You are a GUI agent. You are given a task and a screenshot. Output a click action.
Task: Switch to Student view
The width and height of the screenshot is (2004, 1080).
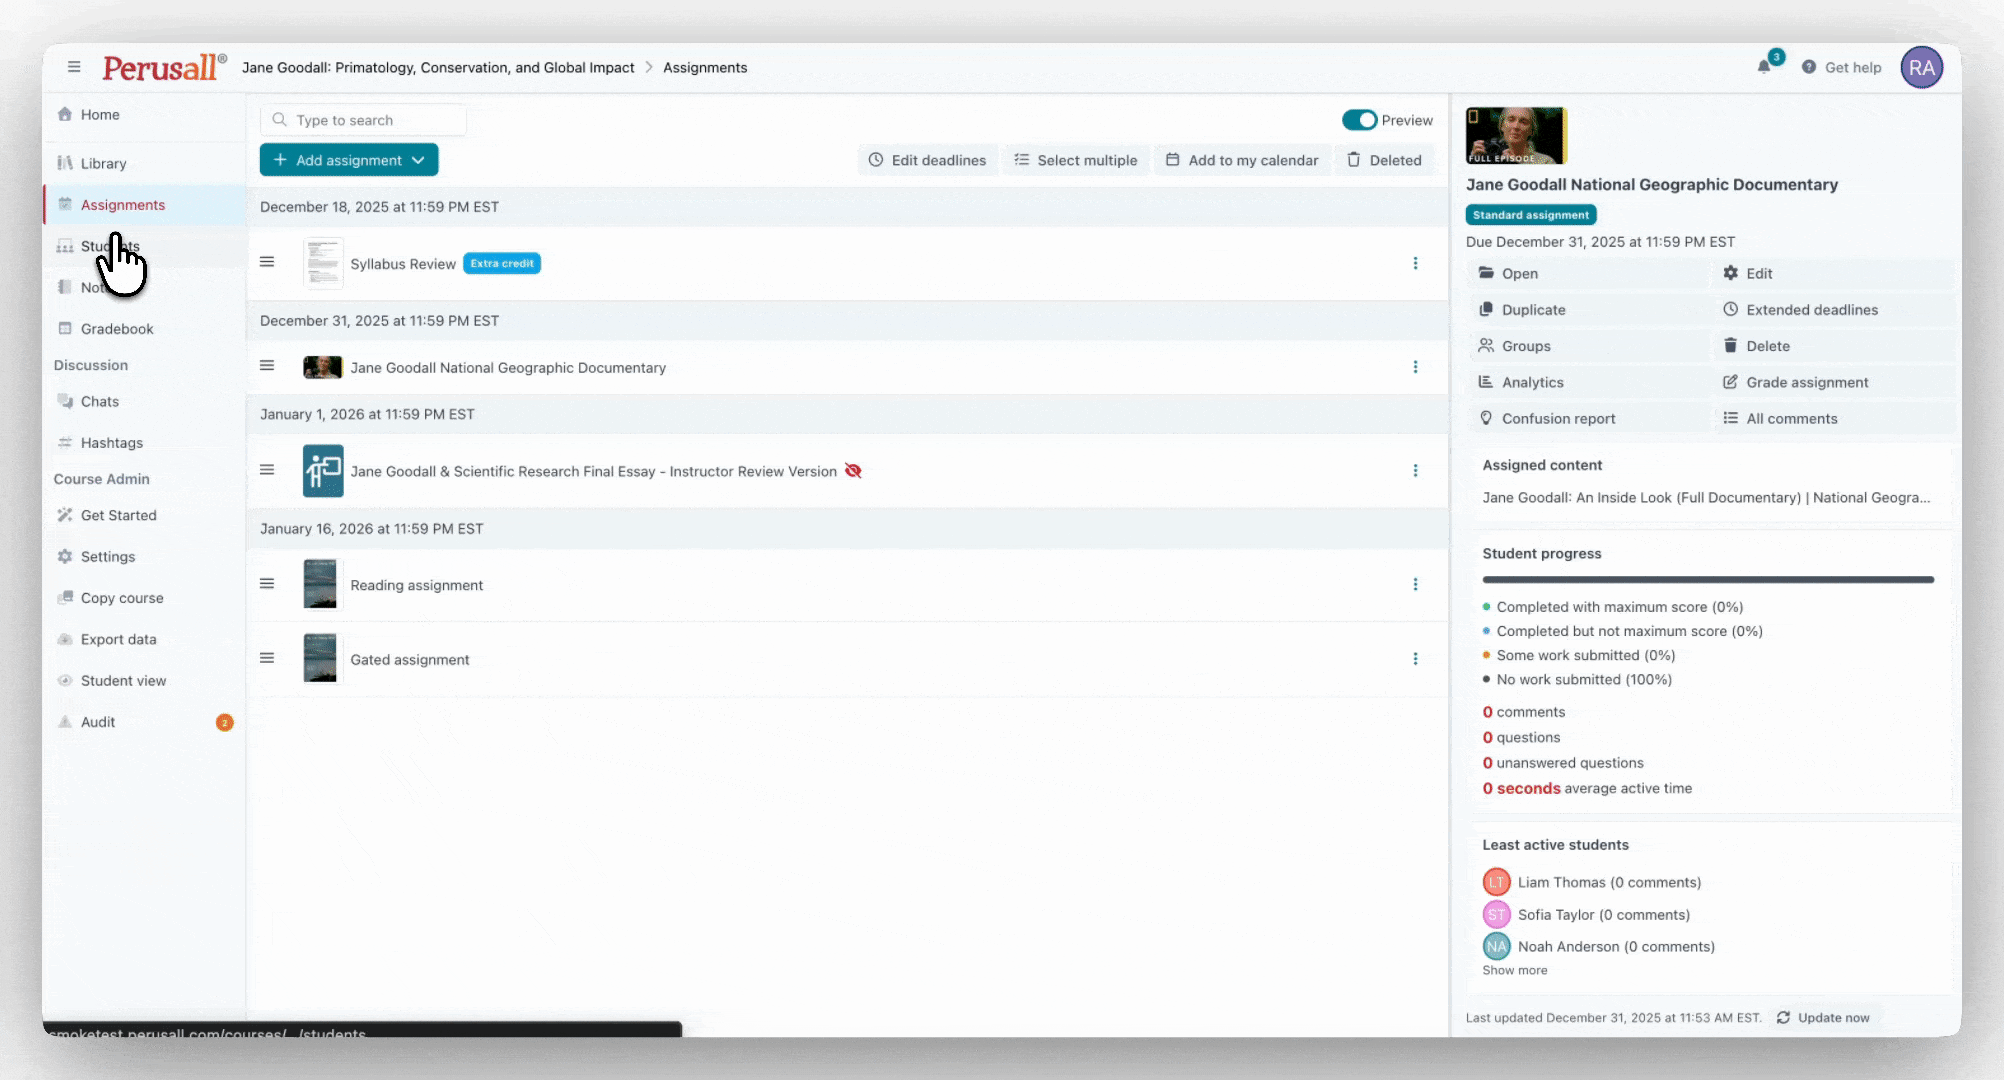(145, 681)
